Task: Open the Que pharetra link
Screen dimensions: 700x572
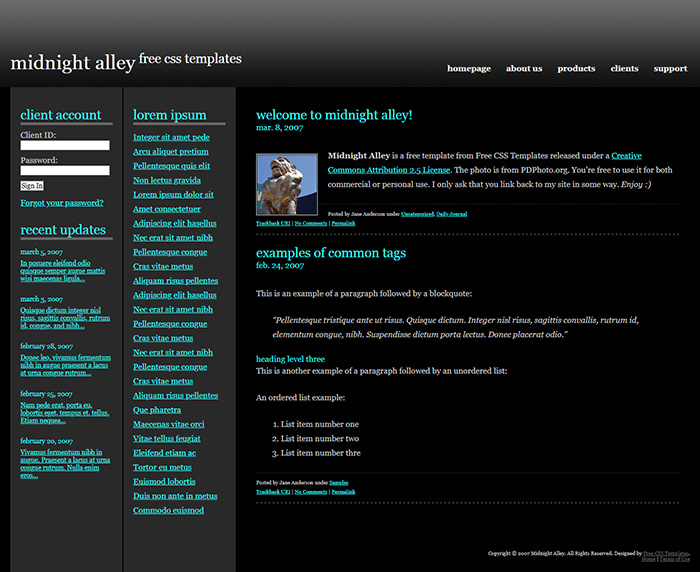Action: (x=157, y=409)
